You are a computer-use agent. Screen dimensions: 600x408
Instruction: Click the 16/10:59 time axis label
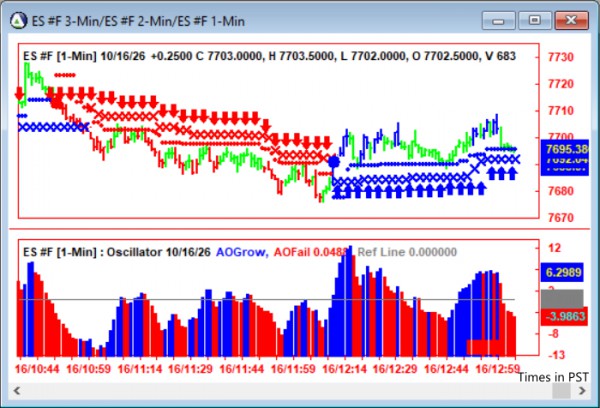click(88, 369)
